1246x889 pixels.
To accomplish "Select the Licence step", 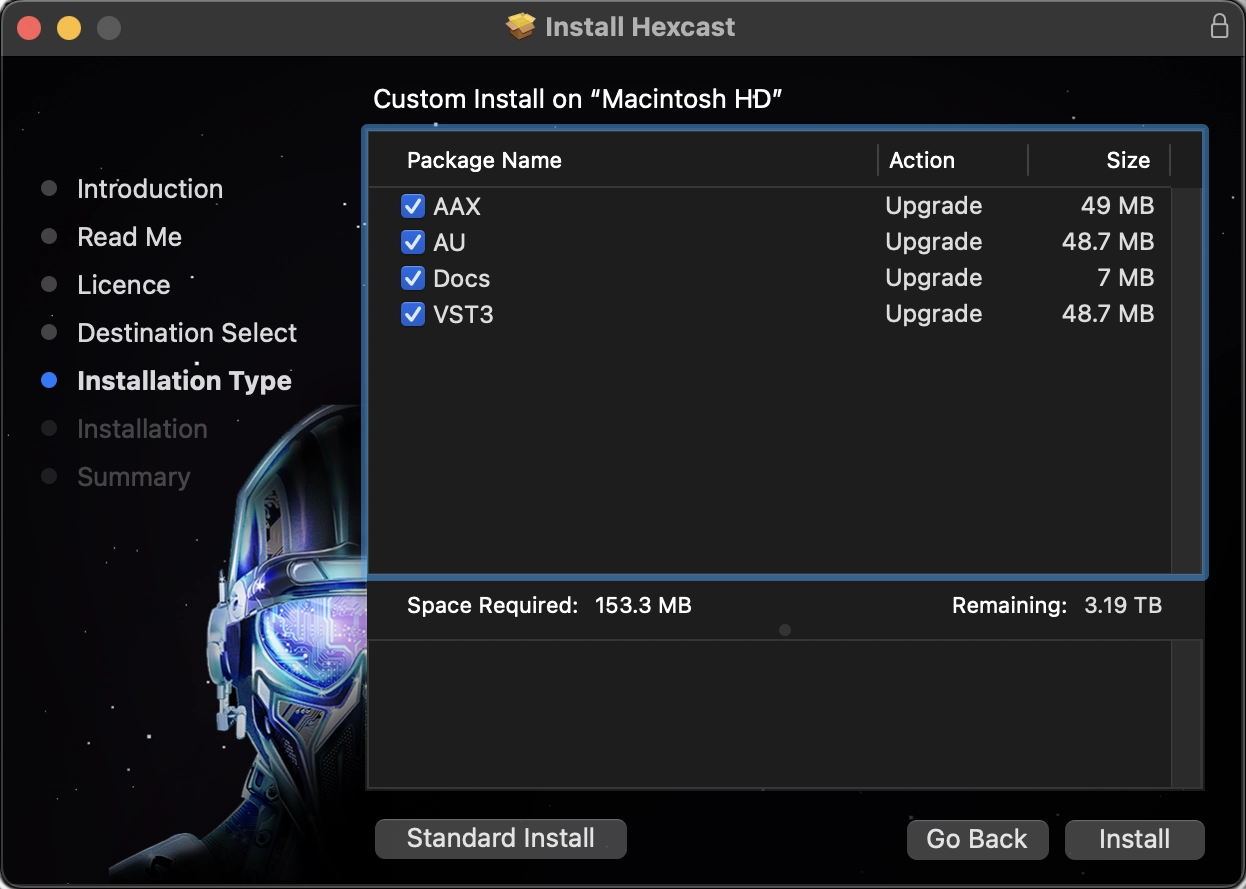I will 123,285.
